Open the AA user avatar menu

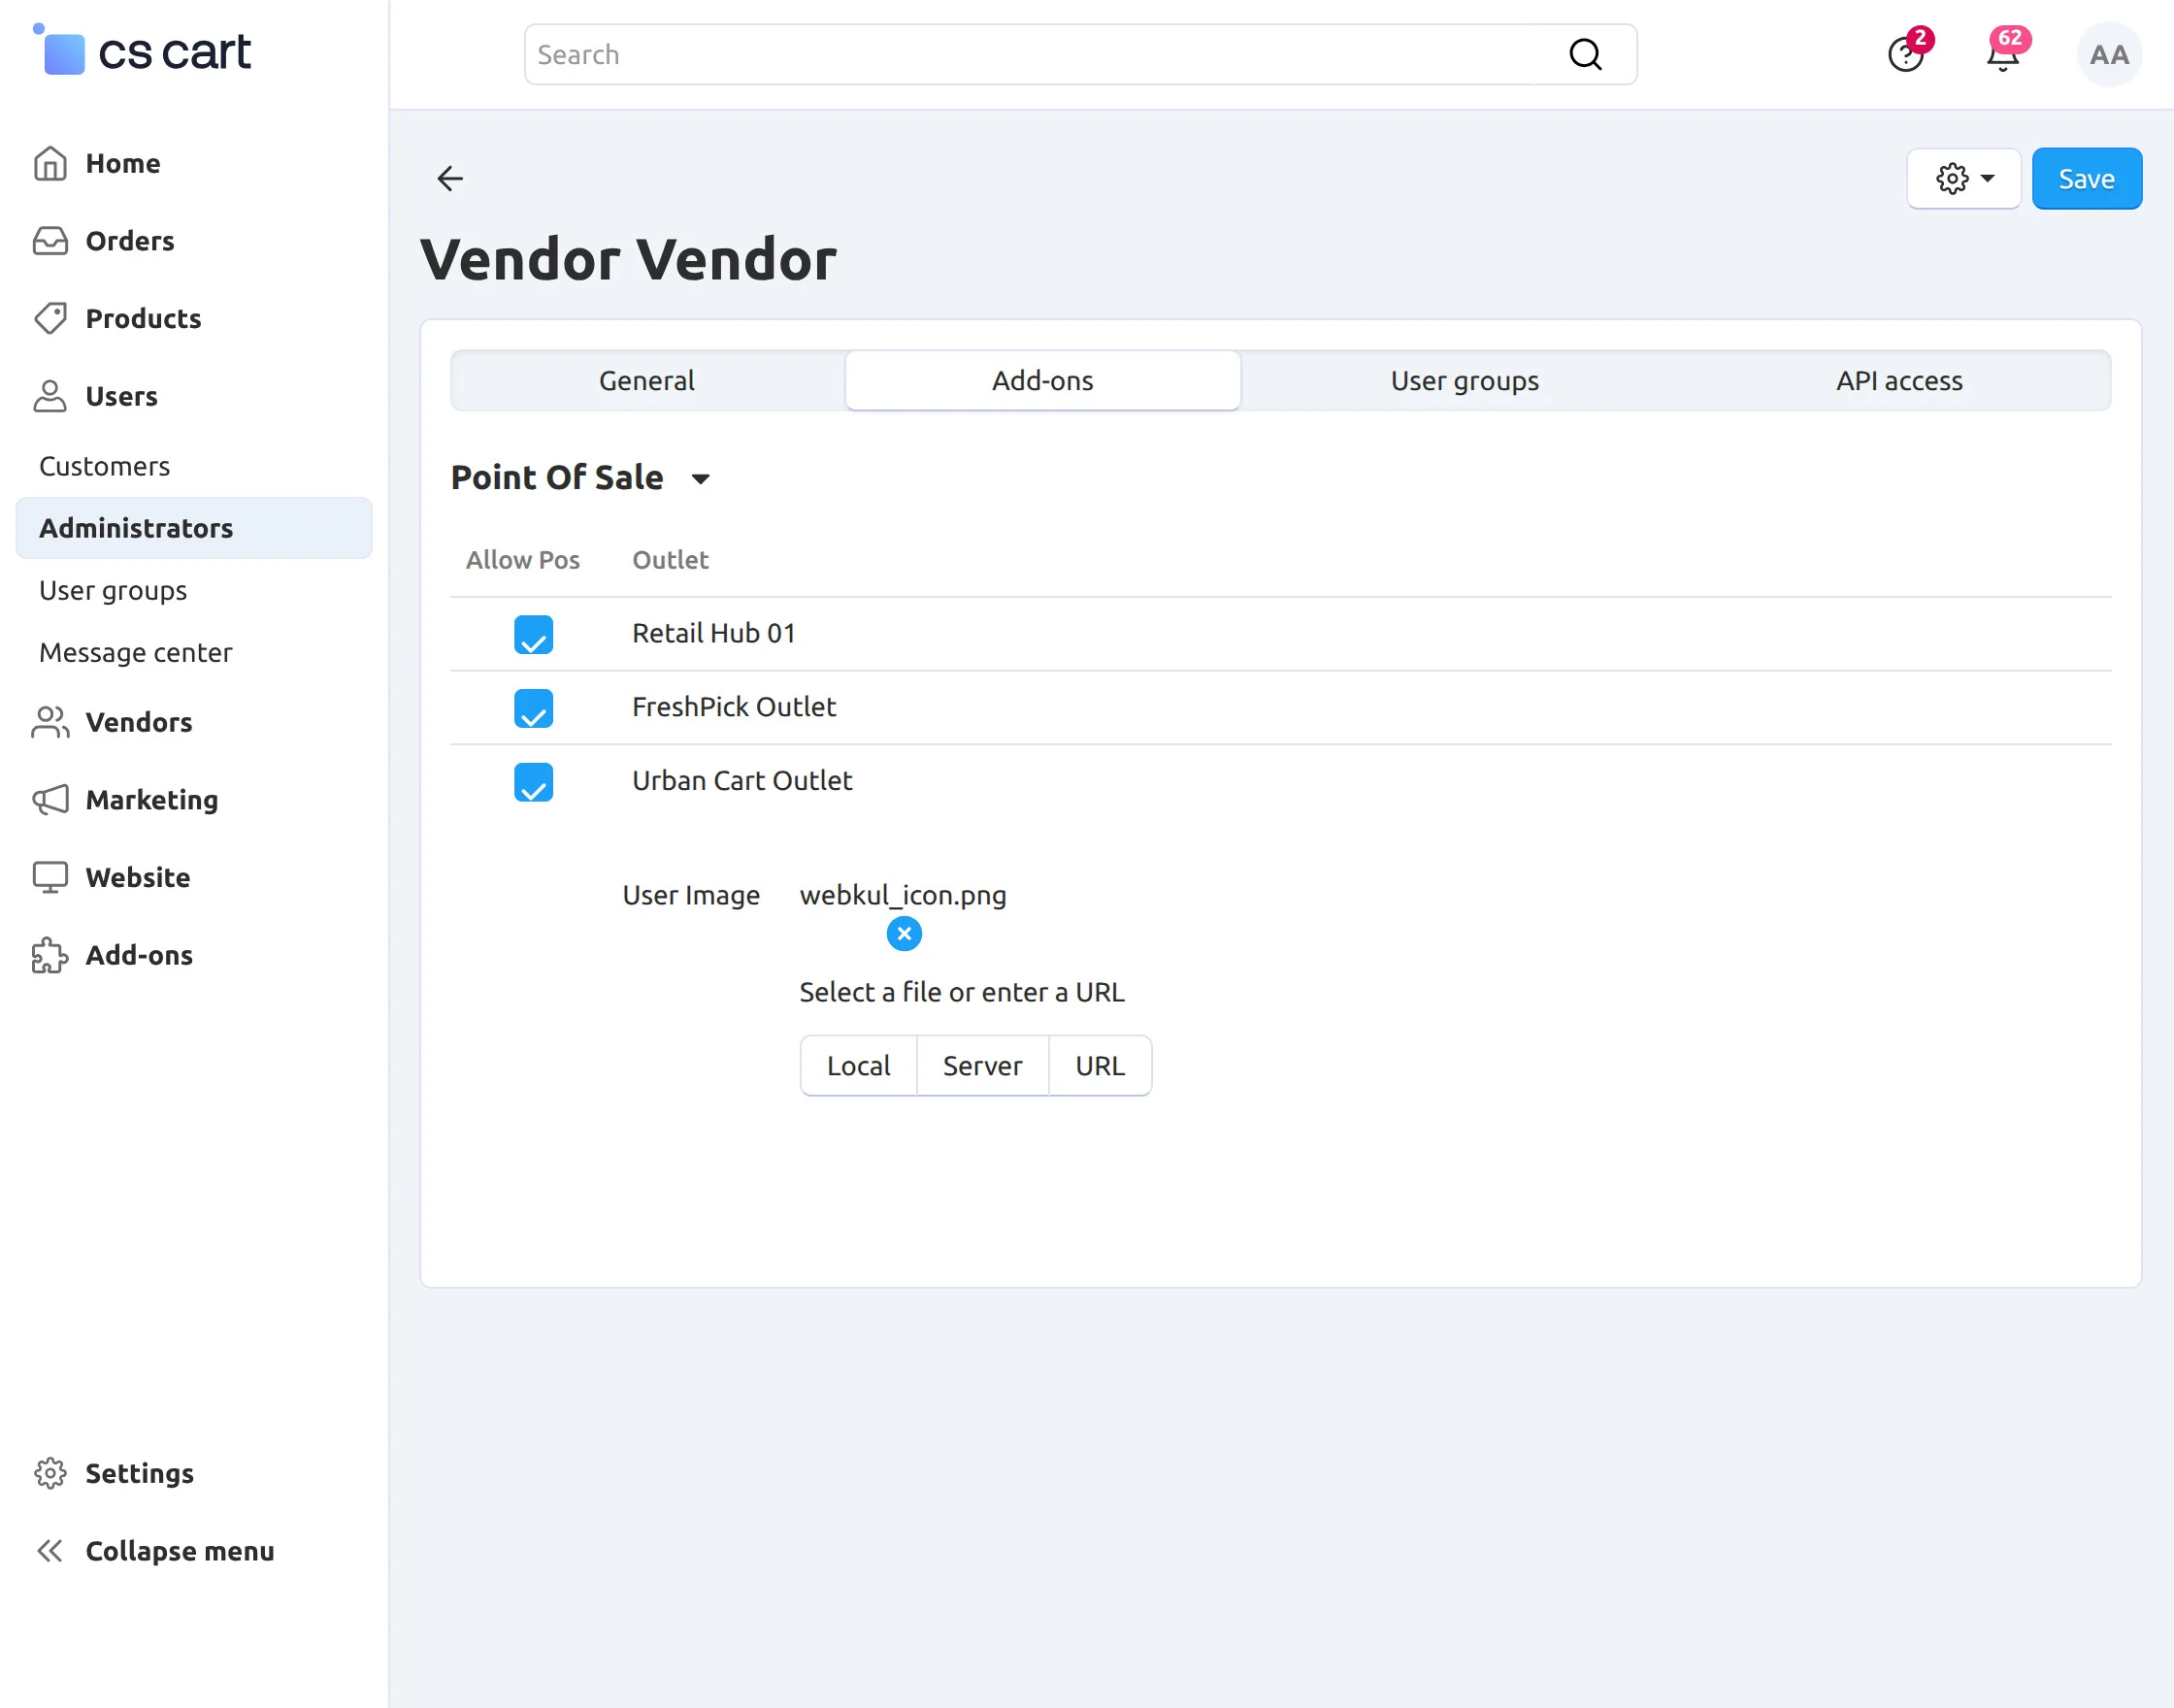pos(2108,55)
